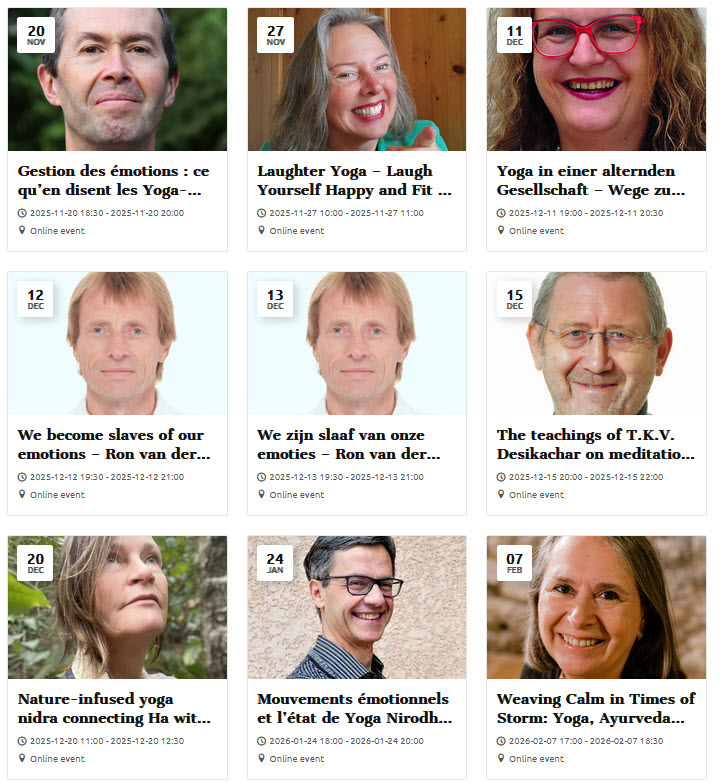Click the 20 DEC event speaker photo
720x782 pixels.
(x=117, y=607)
